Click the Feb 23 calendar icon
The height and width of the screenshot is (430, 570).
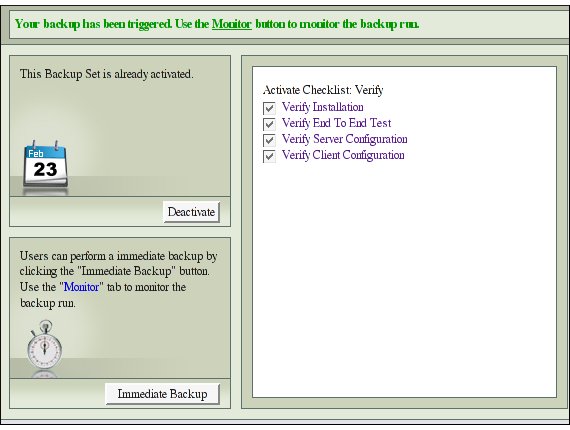(45, 164)
